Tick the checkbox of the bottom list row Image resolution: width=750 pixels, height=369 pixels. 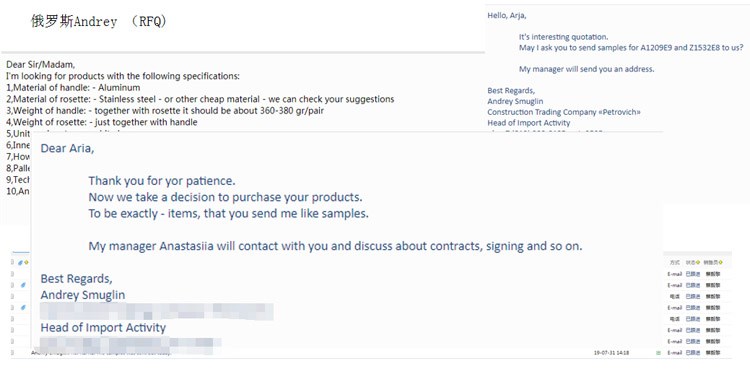(12, 353)
